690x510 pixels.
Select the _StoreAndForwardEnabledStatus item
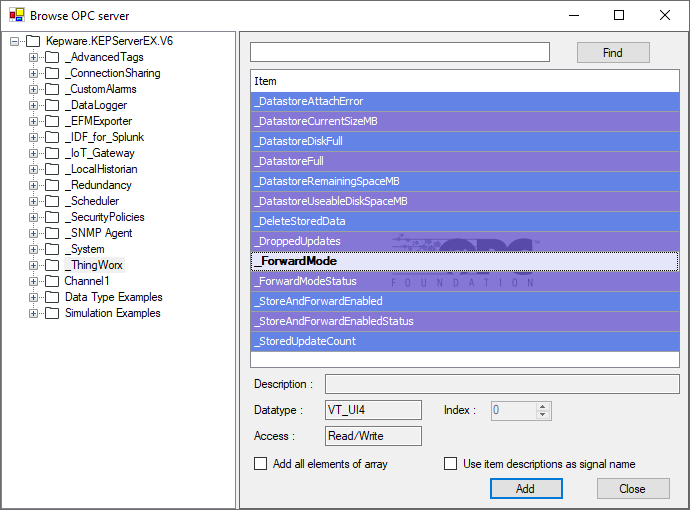465,321
